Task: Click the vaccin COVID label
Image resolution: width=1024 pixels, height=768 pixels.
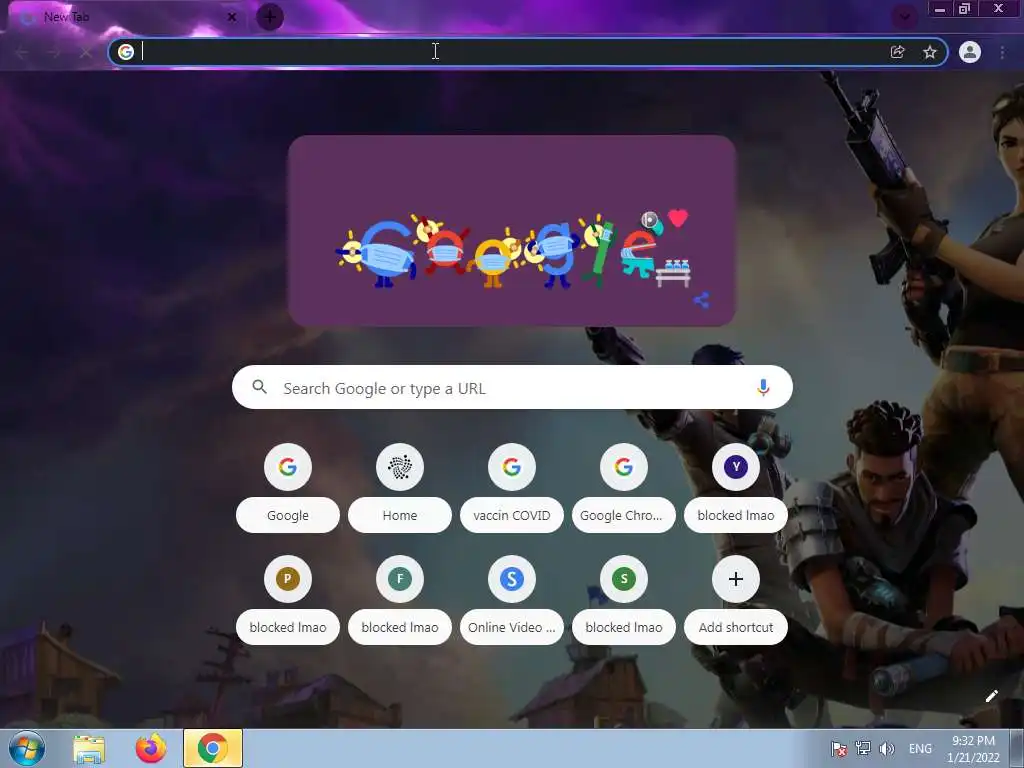Action: [512, 515]
